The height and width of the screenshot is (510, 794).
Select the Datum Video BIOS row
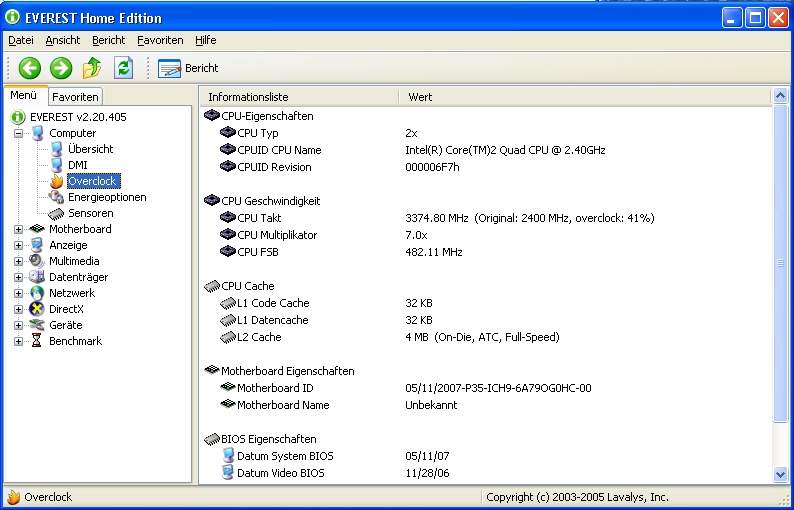click(486, 473)
